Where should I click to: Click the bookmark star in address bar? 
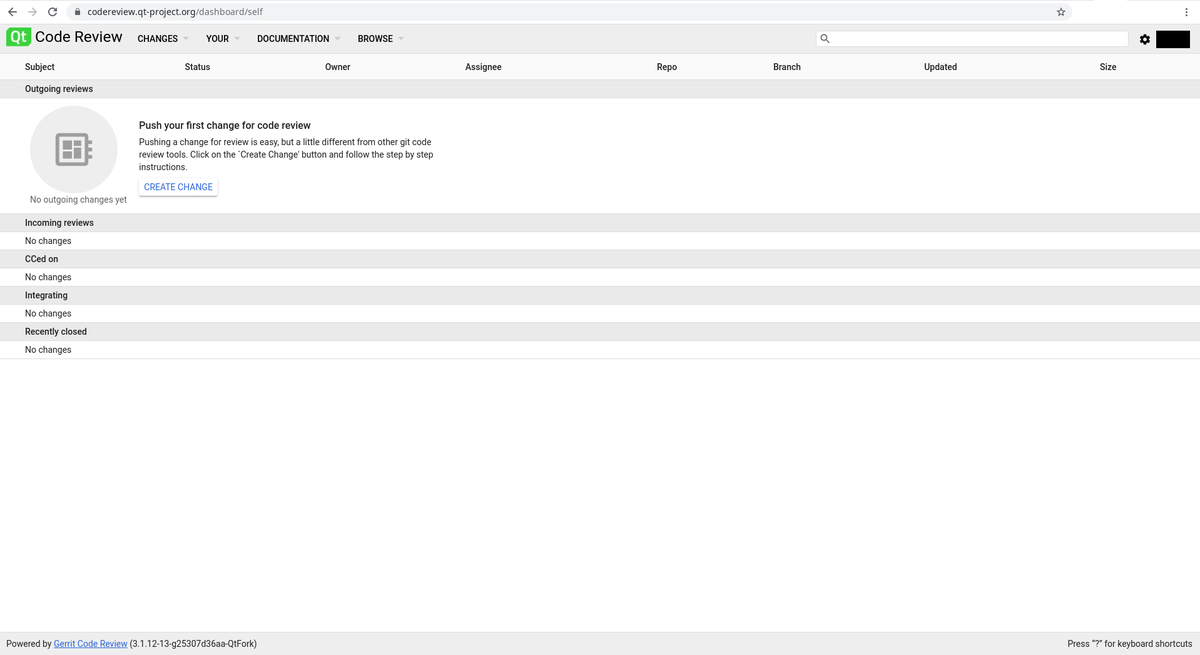pyautogui.click(x=1061, y=12)
